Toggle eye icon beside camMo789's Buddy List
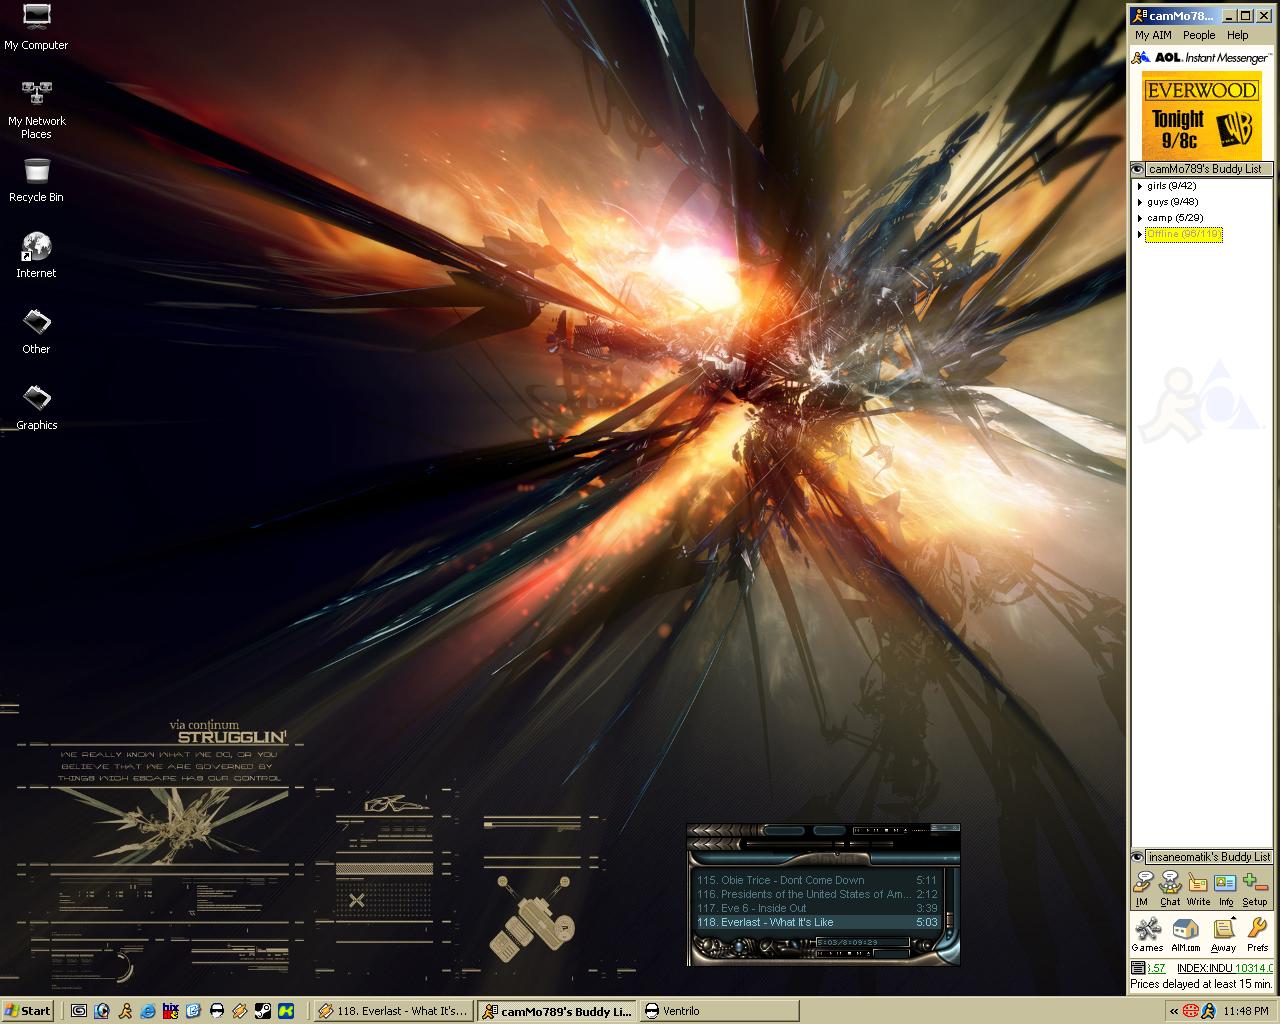The width and height of the screenshot is (1280, 1024). click(1138, 169)
